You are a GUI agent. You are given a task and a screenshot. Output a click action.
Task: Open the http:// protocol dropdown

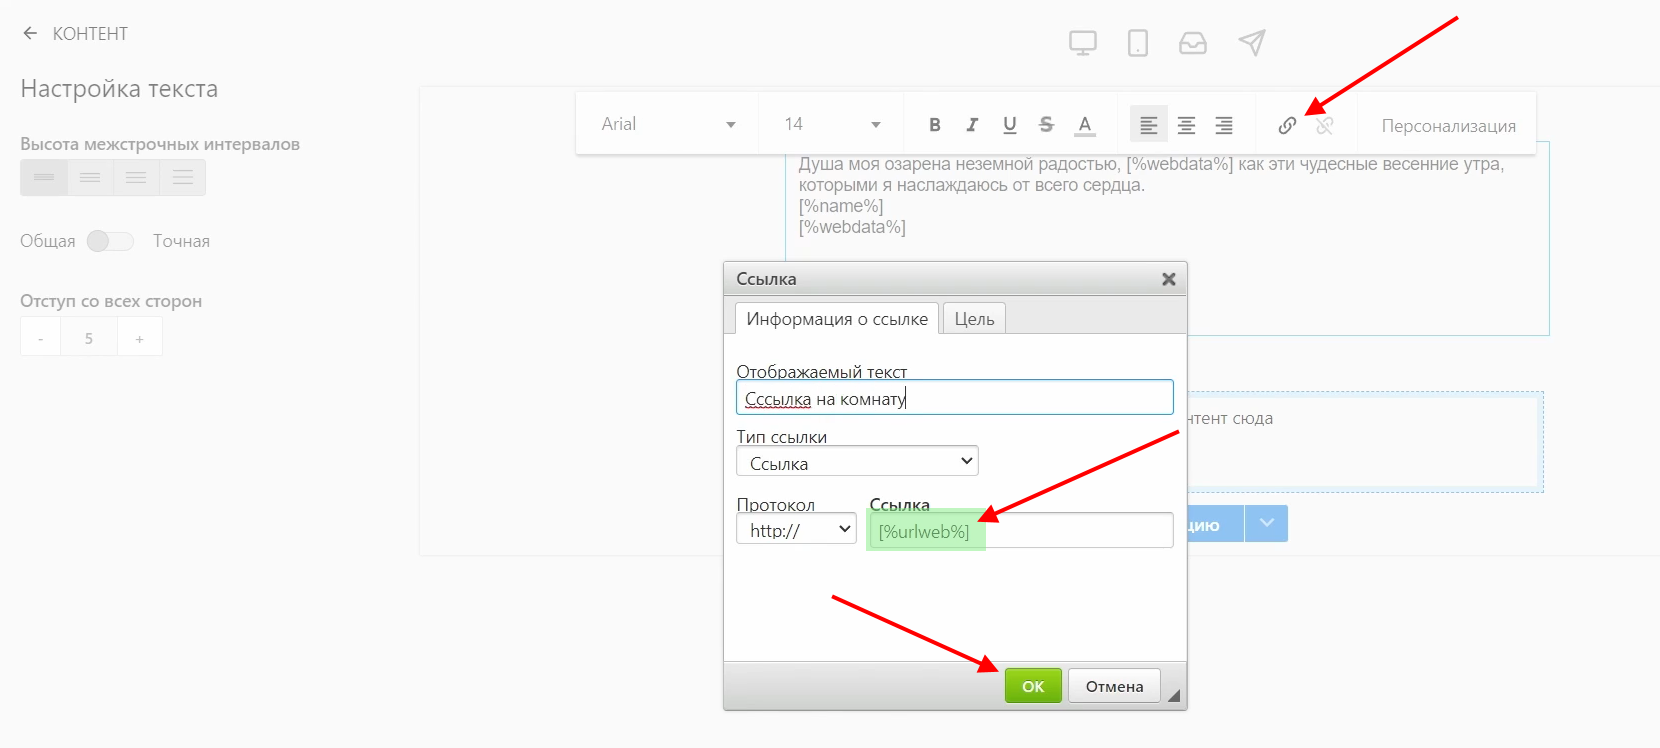(796, 529)
